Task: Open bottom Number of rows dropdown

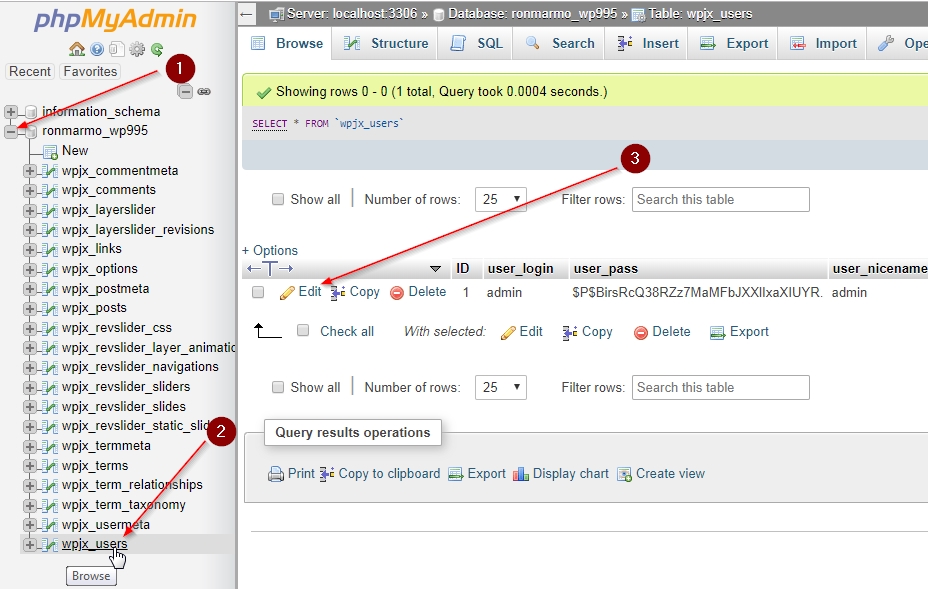Action: pyautogui.click(x=501, y=387)
